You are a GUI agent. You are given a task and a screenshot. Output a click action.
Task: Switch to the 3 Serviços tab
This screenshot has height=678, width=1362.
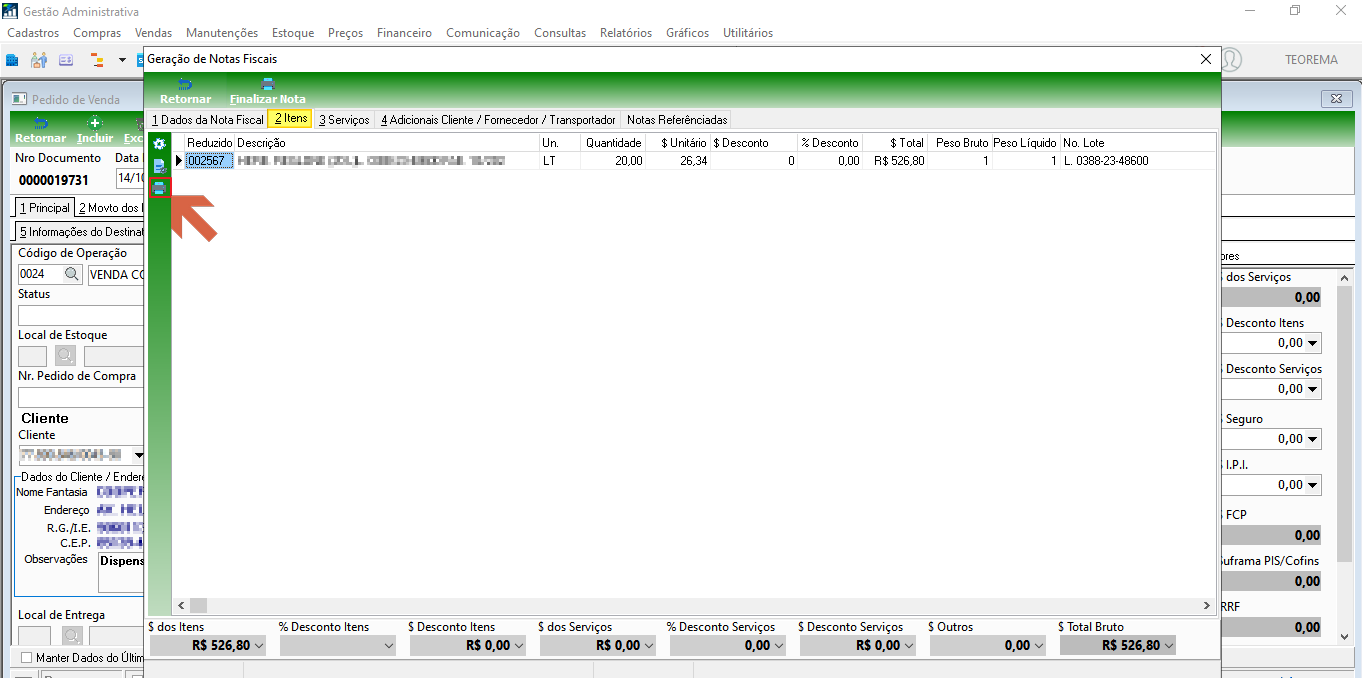coord(344,120)
